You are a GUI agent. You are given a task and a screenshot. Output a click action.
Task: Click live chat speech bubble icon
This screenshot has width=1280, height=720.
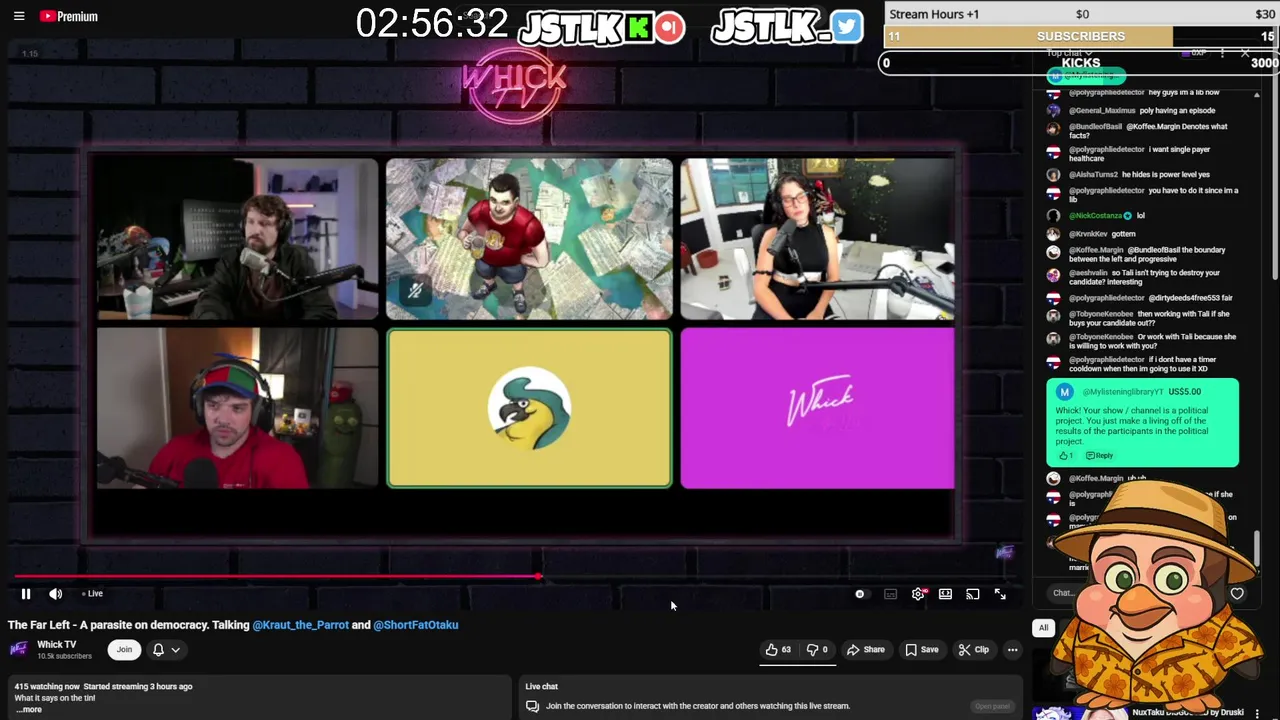coord(533,706)
